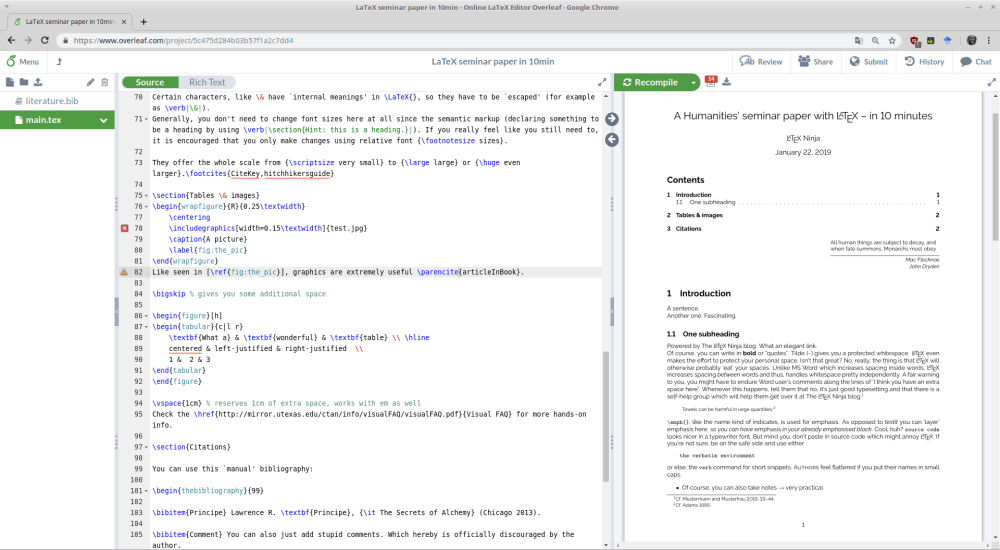Open the History panel
This screenshot has height=550, width=1000.
point(923,61)
